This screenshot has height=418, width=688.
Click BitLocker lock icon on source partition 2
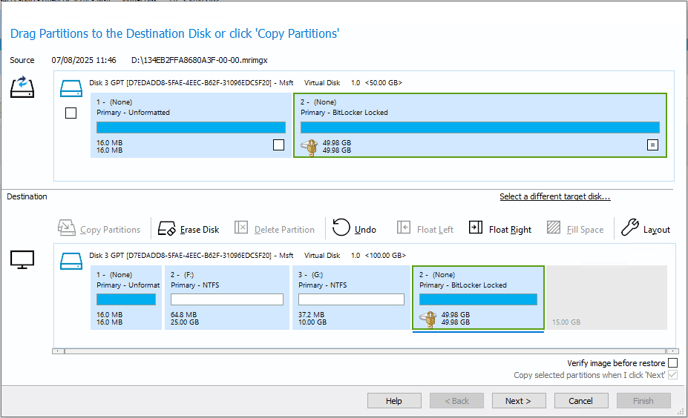pos(310,147)
